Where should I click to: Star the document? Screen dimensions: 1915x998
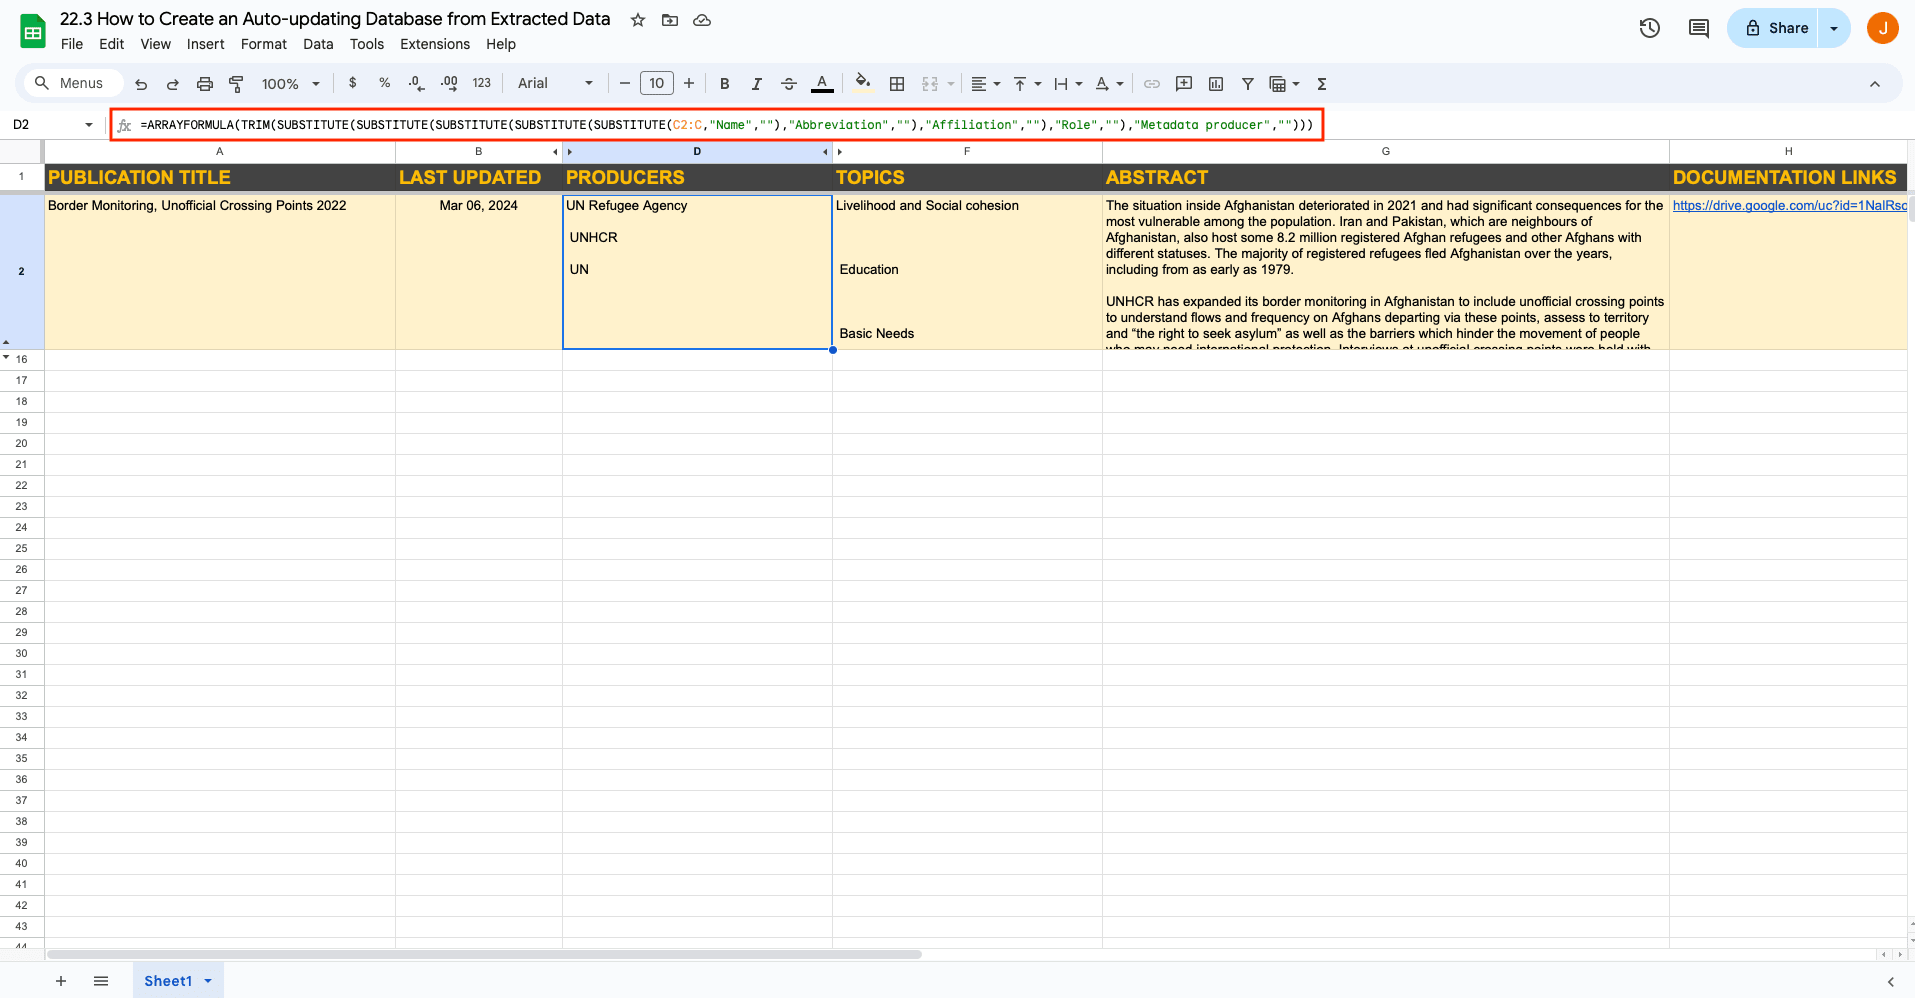tap(638, 20)
